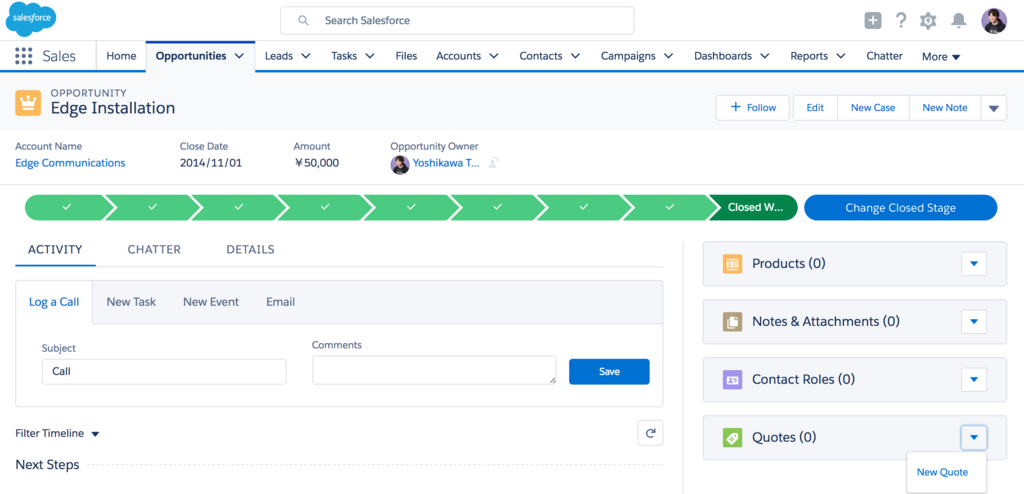
Task: Click the opportunity owner's small avatar
Action: [400, 164]
